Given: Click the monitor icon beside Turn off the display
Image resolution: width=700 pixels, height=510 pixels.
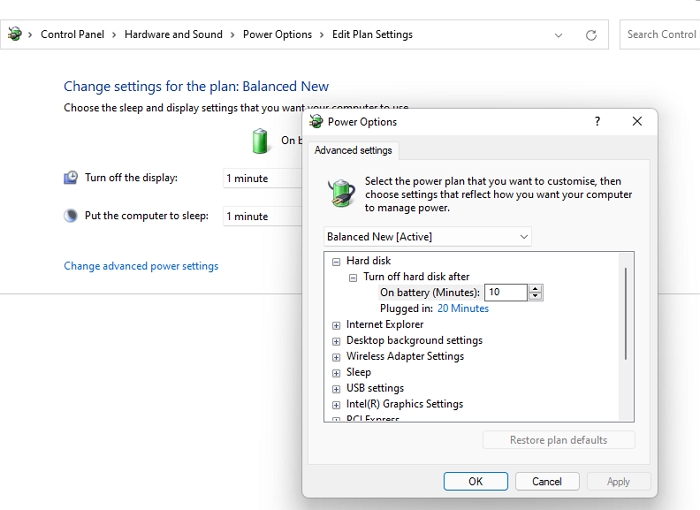Looking at the screenshot, I should tap(70, 177).
